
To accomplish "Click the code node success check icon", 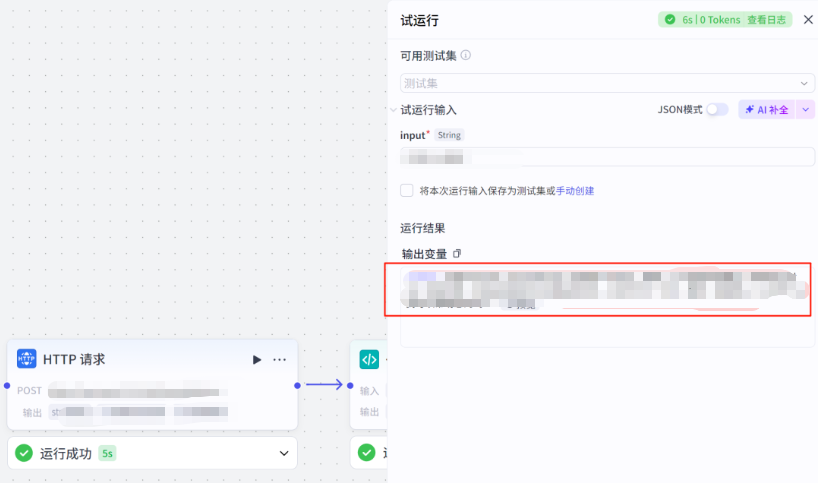I will [367, 453].
